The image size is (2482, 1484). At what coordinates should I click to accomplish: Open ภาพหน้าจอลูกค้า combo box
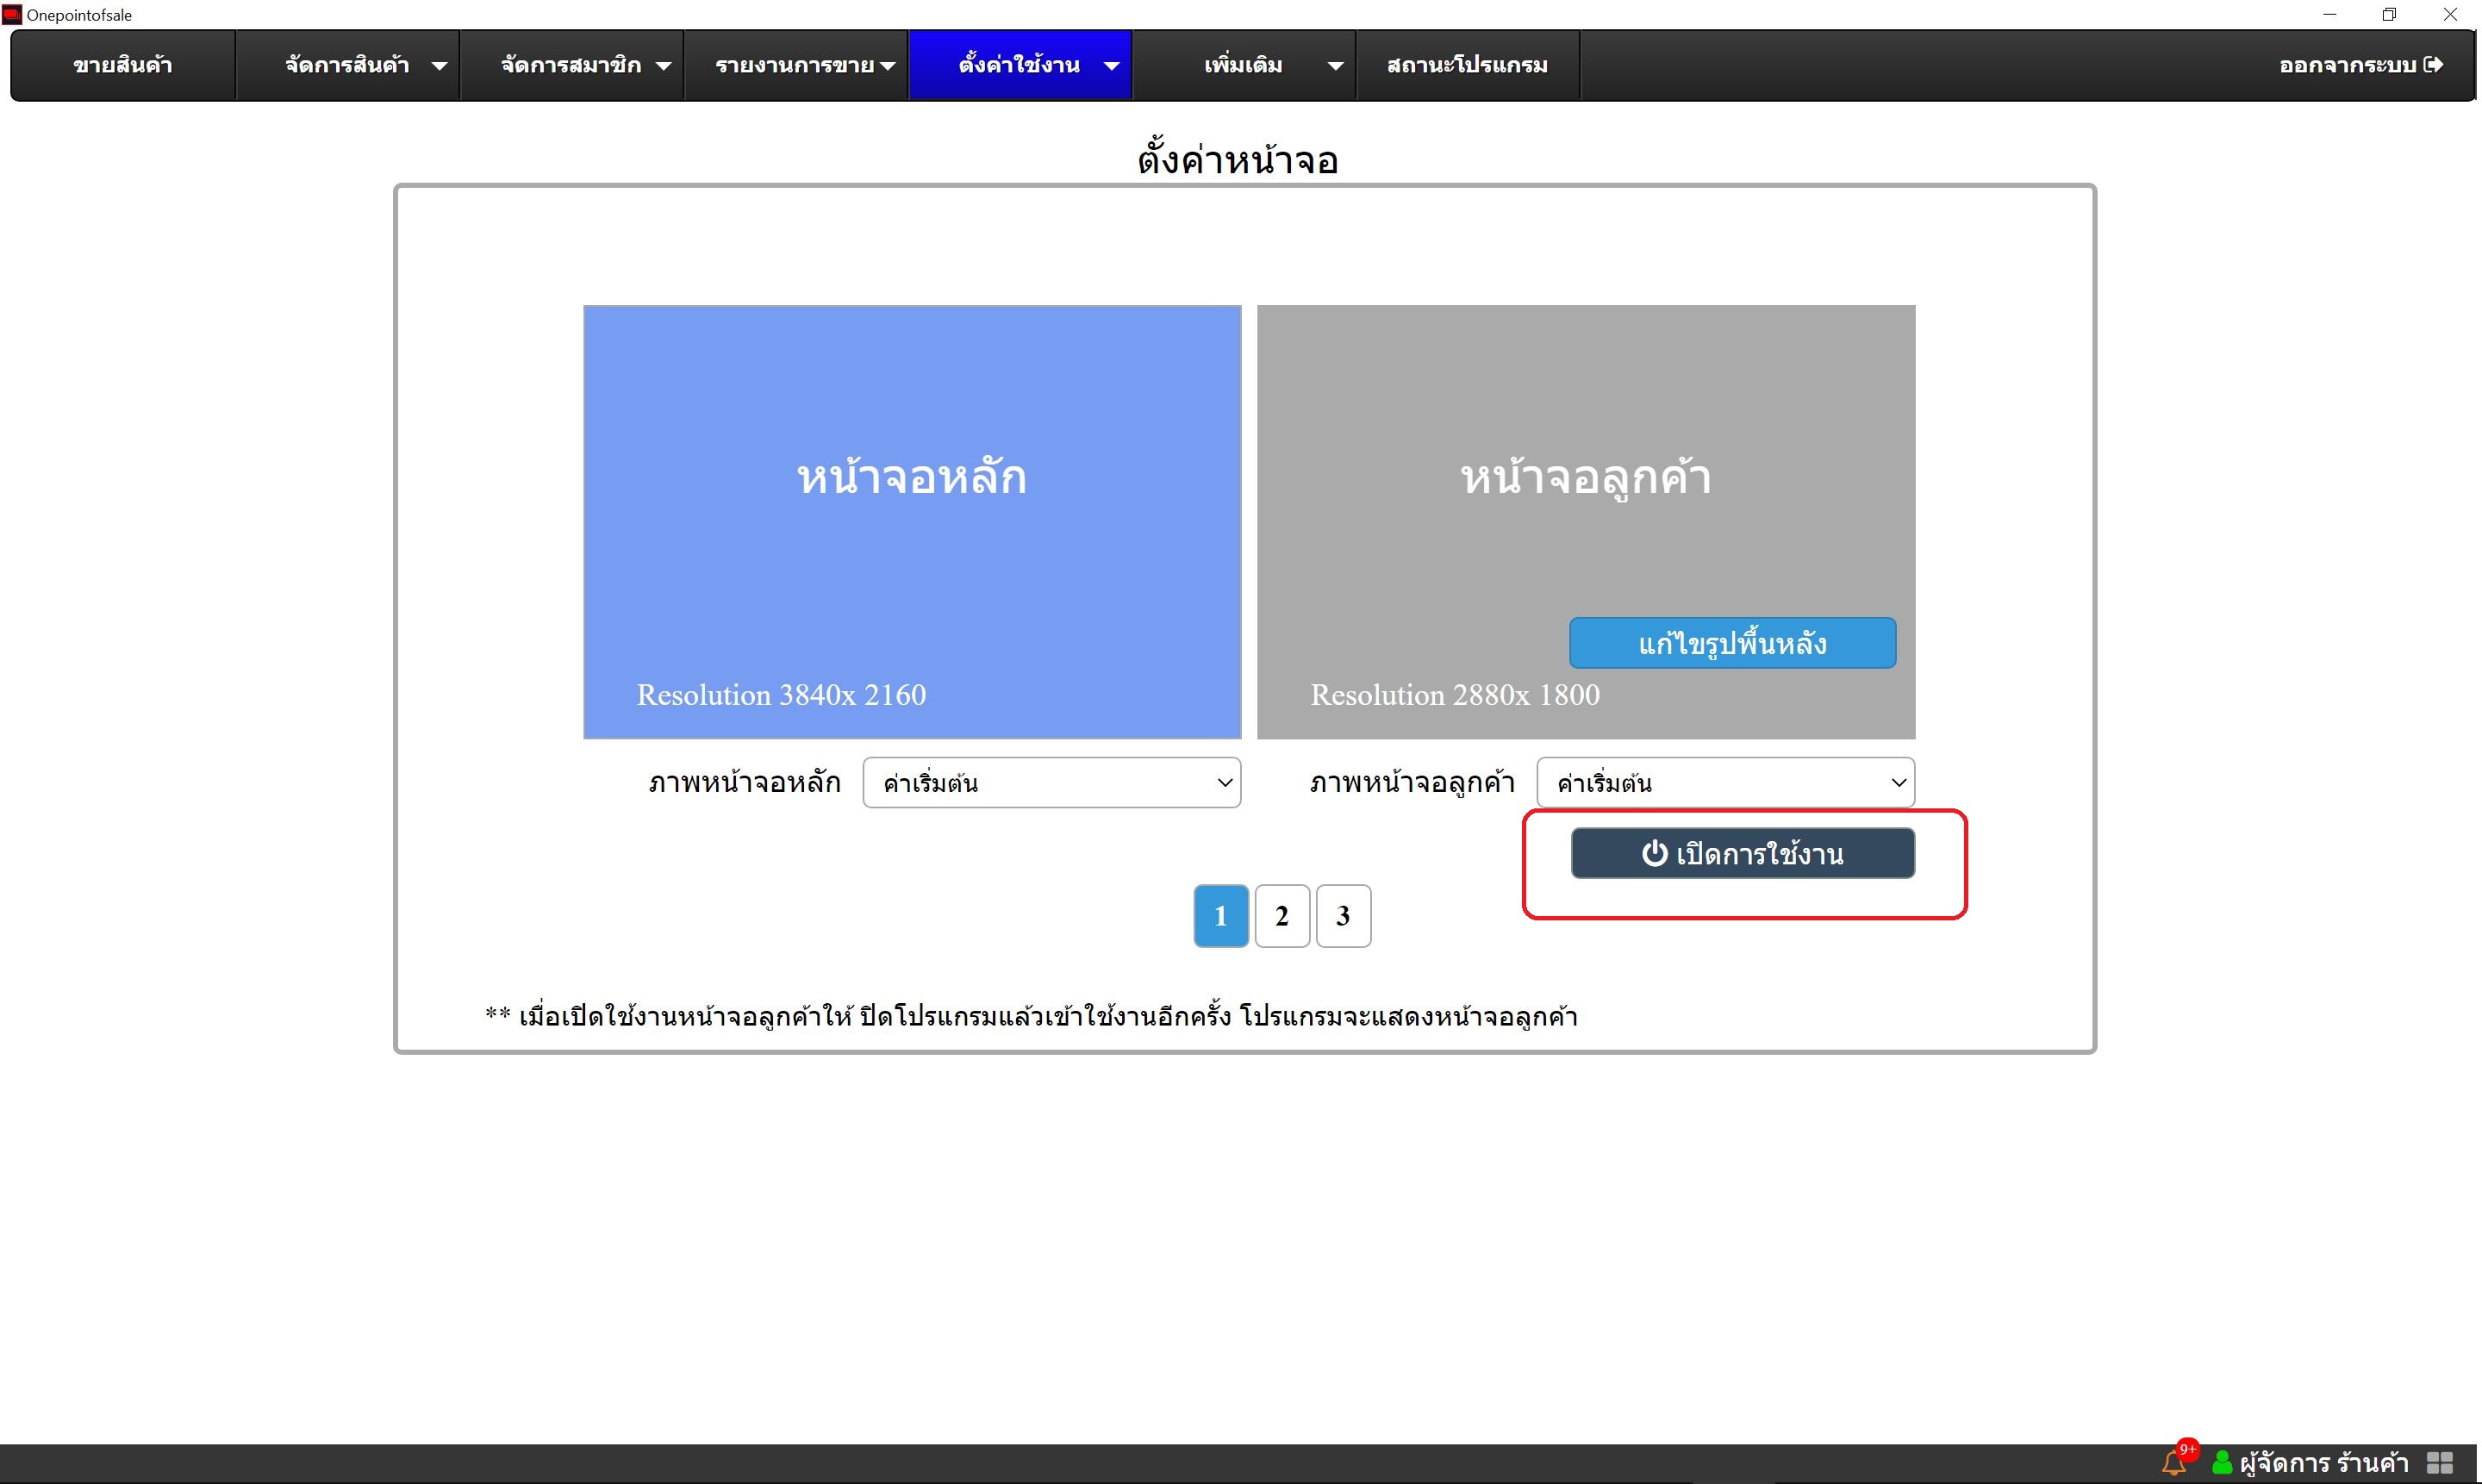tap(1726, 782)
